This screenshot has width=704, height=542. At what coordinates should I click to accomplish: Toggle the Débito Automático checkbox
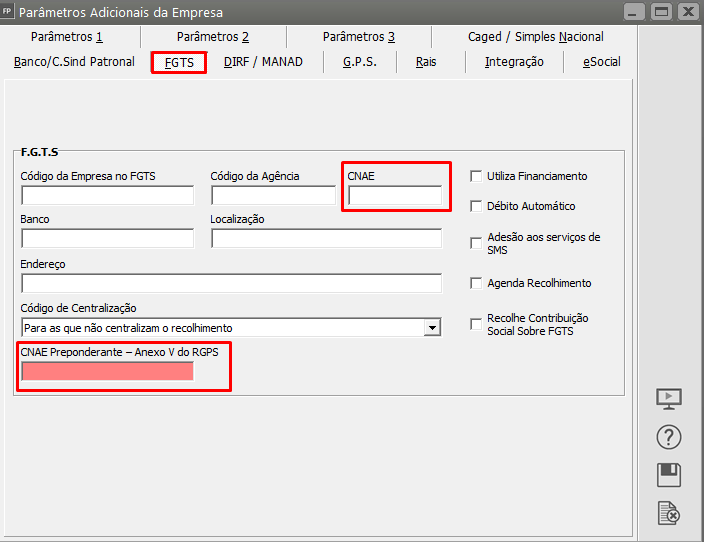point(476,206)
